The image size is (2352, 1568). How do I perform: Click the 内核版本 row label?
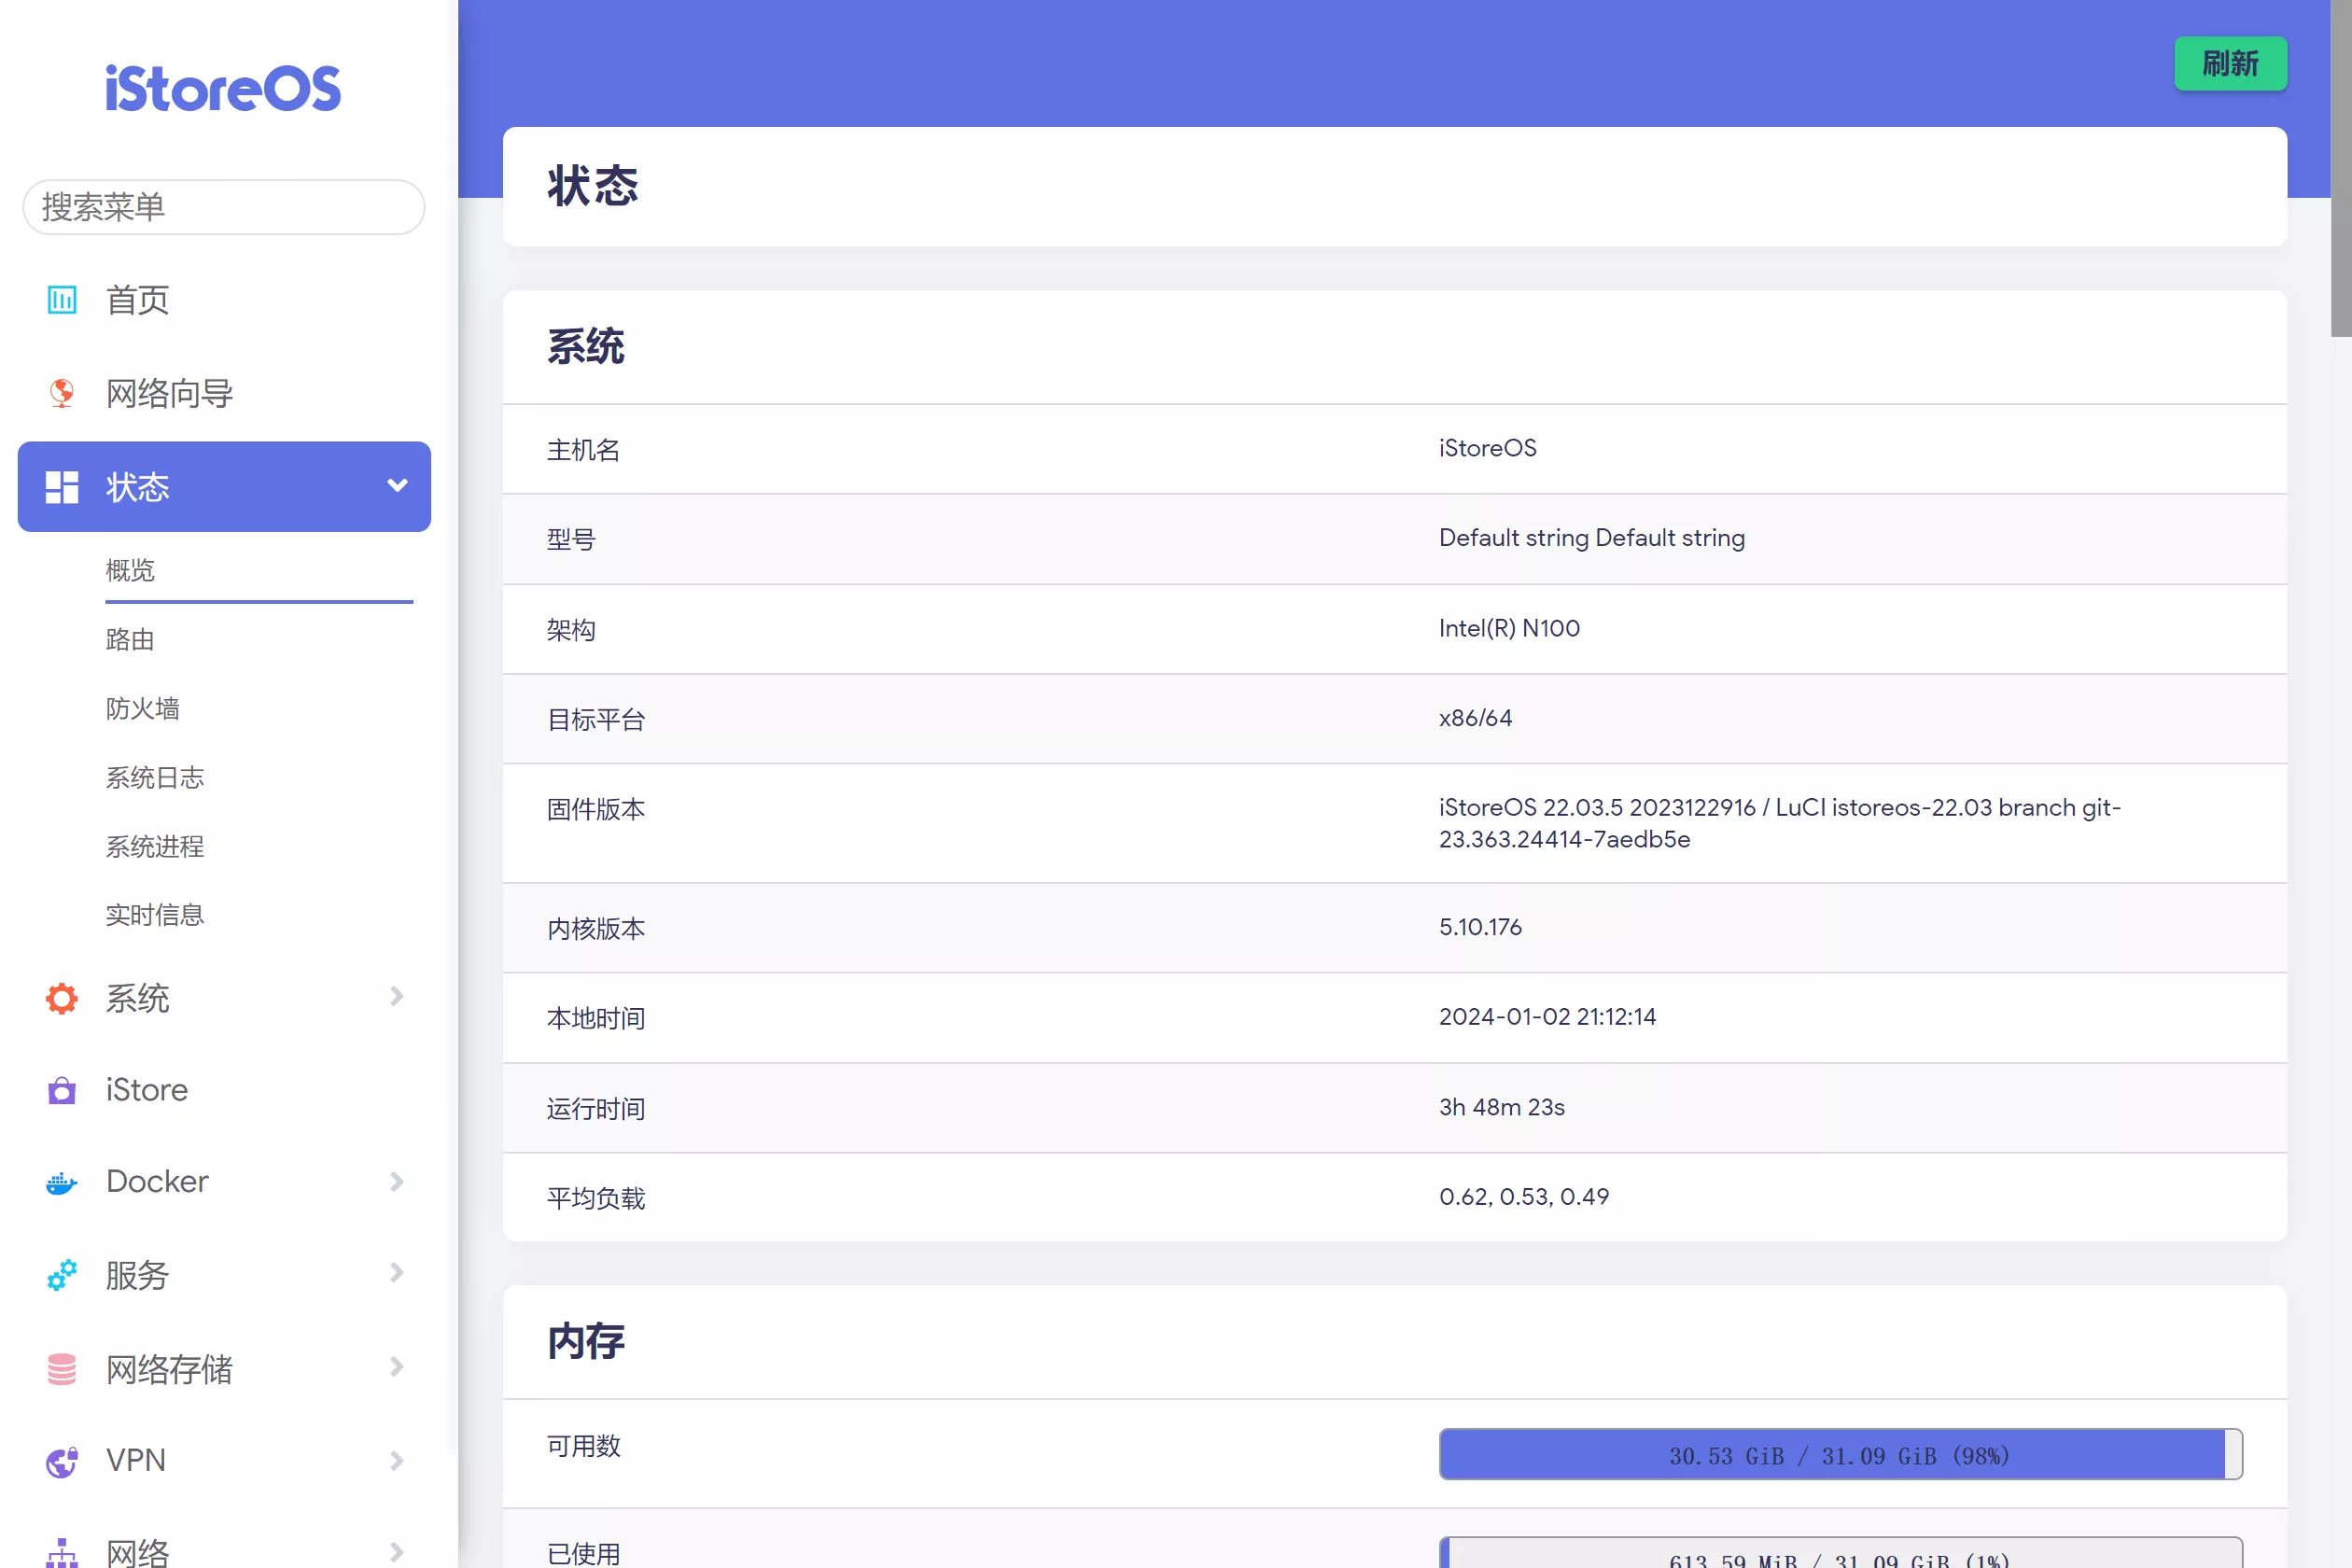tap(596, 929)
